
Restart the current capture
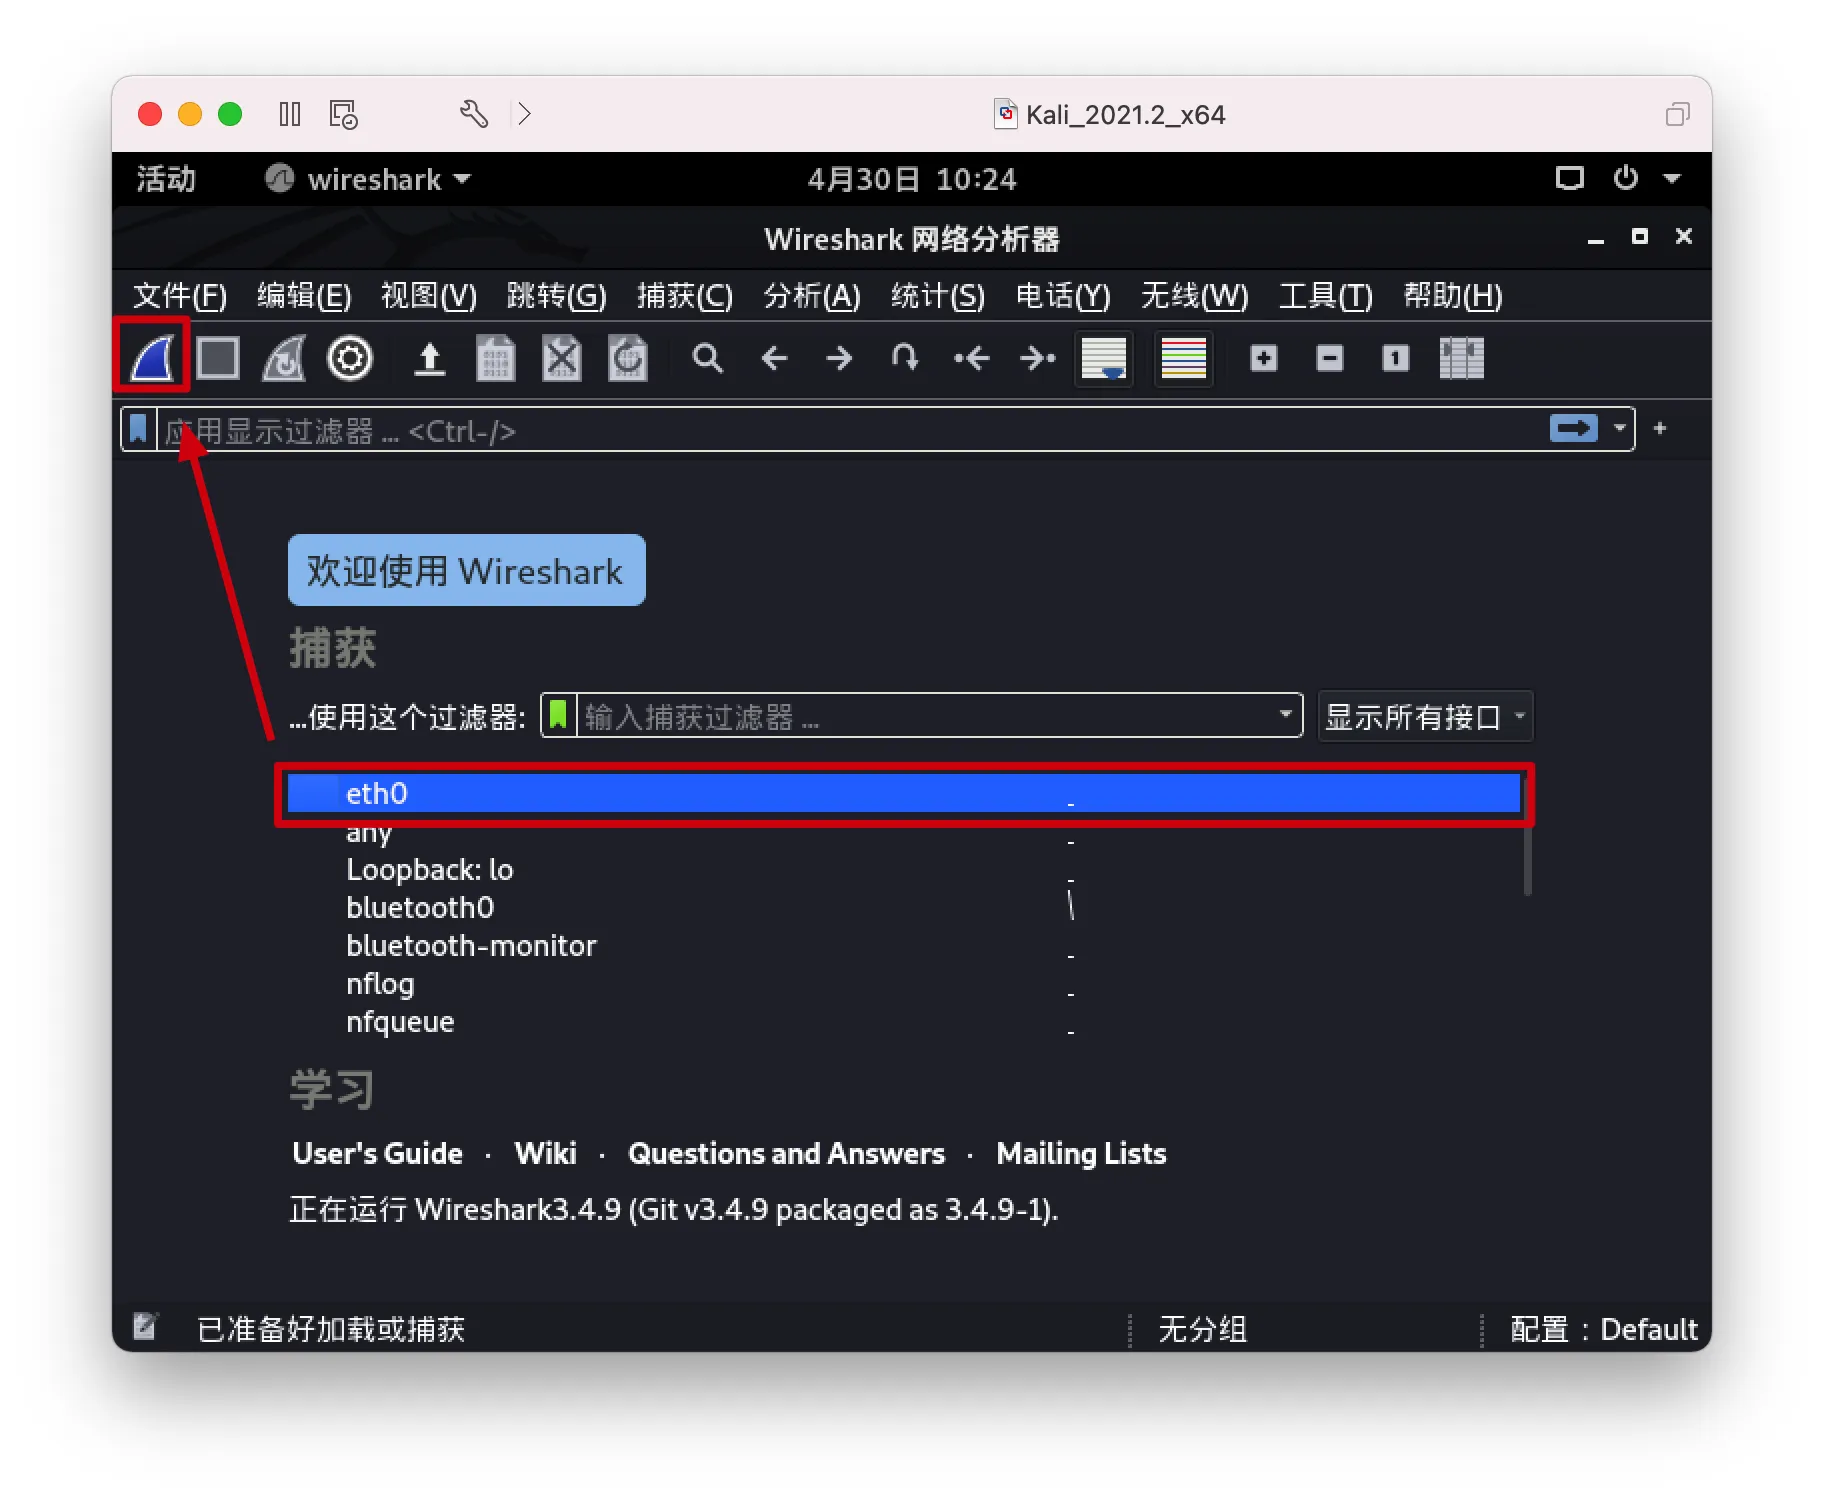coord(284,358)
